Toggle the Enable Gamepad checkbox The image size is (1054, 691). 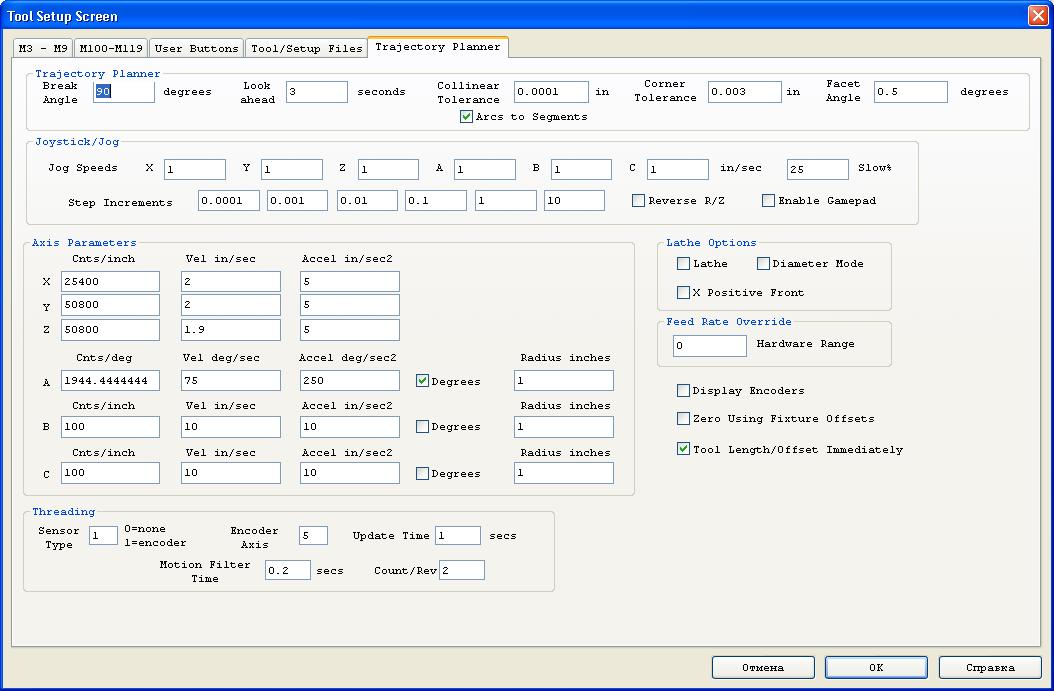pos(768,201)
